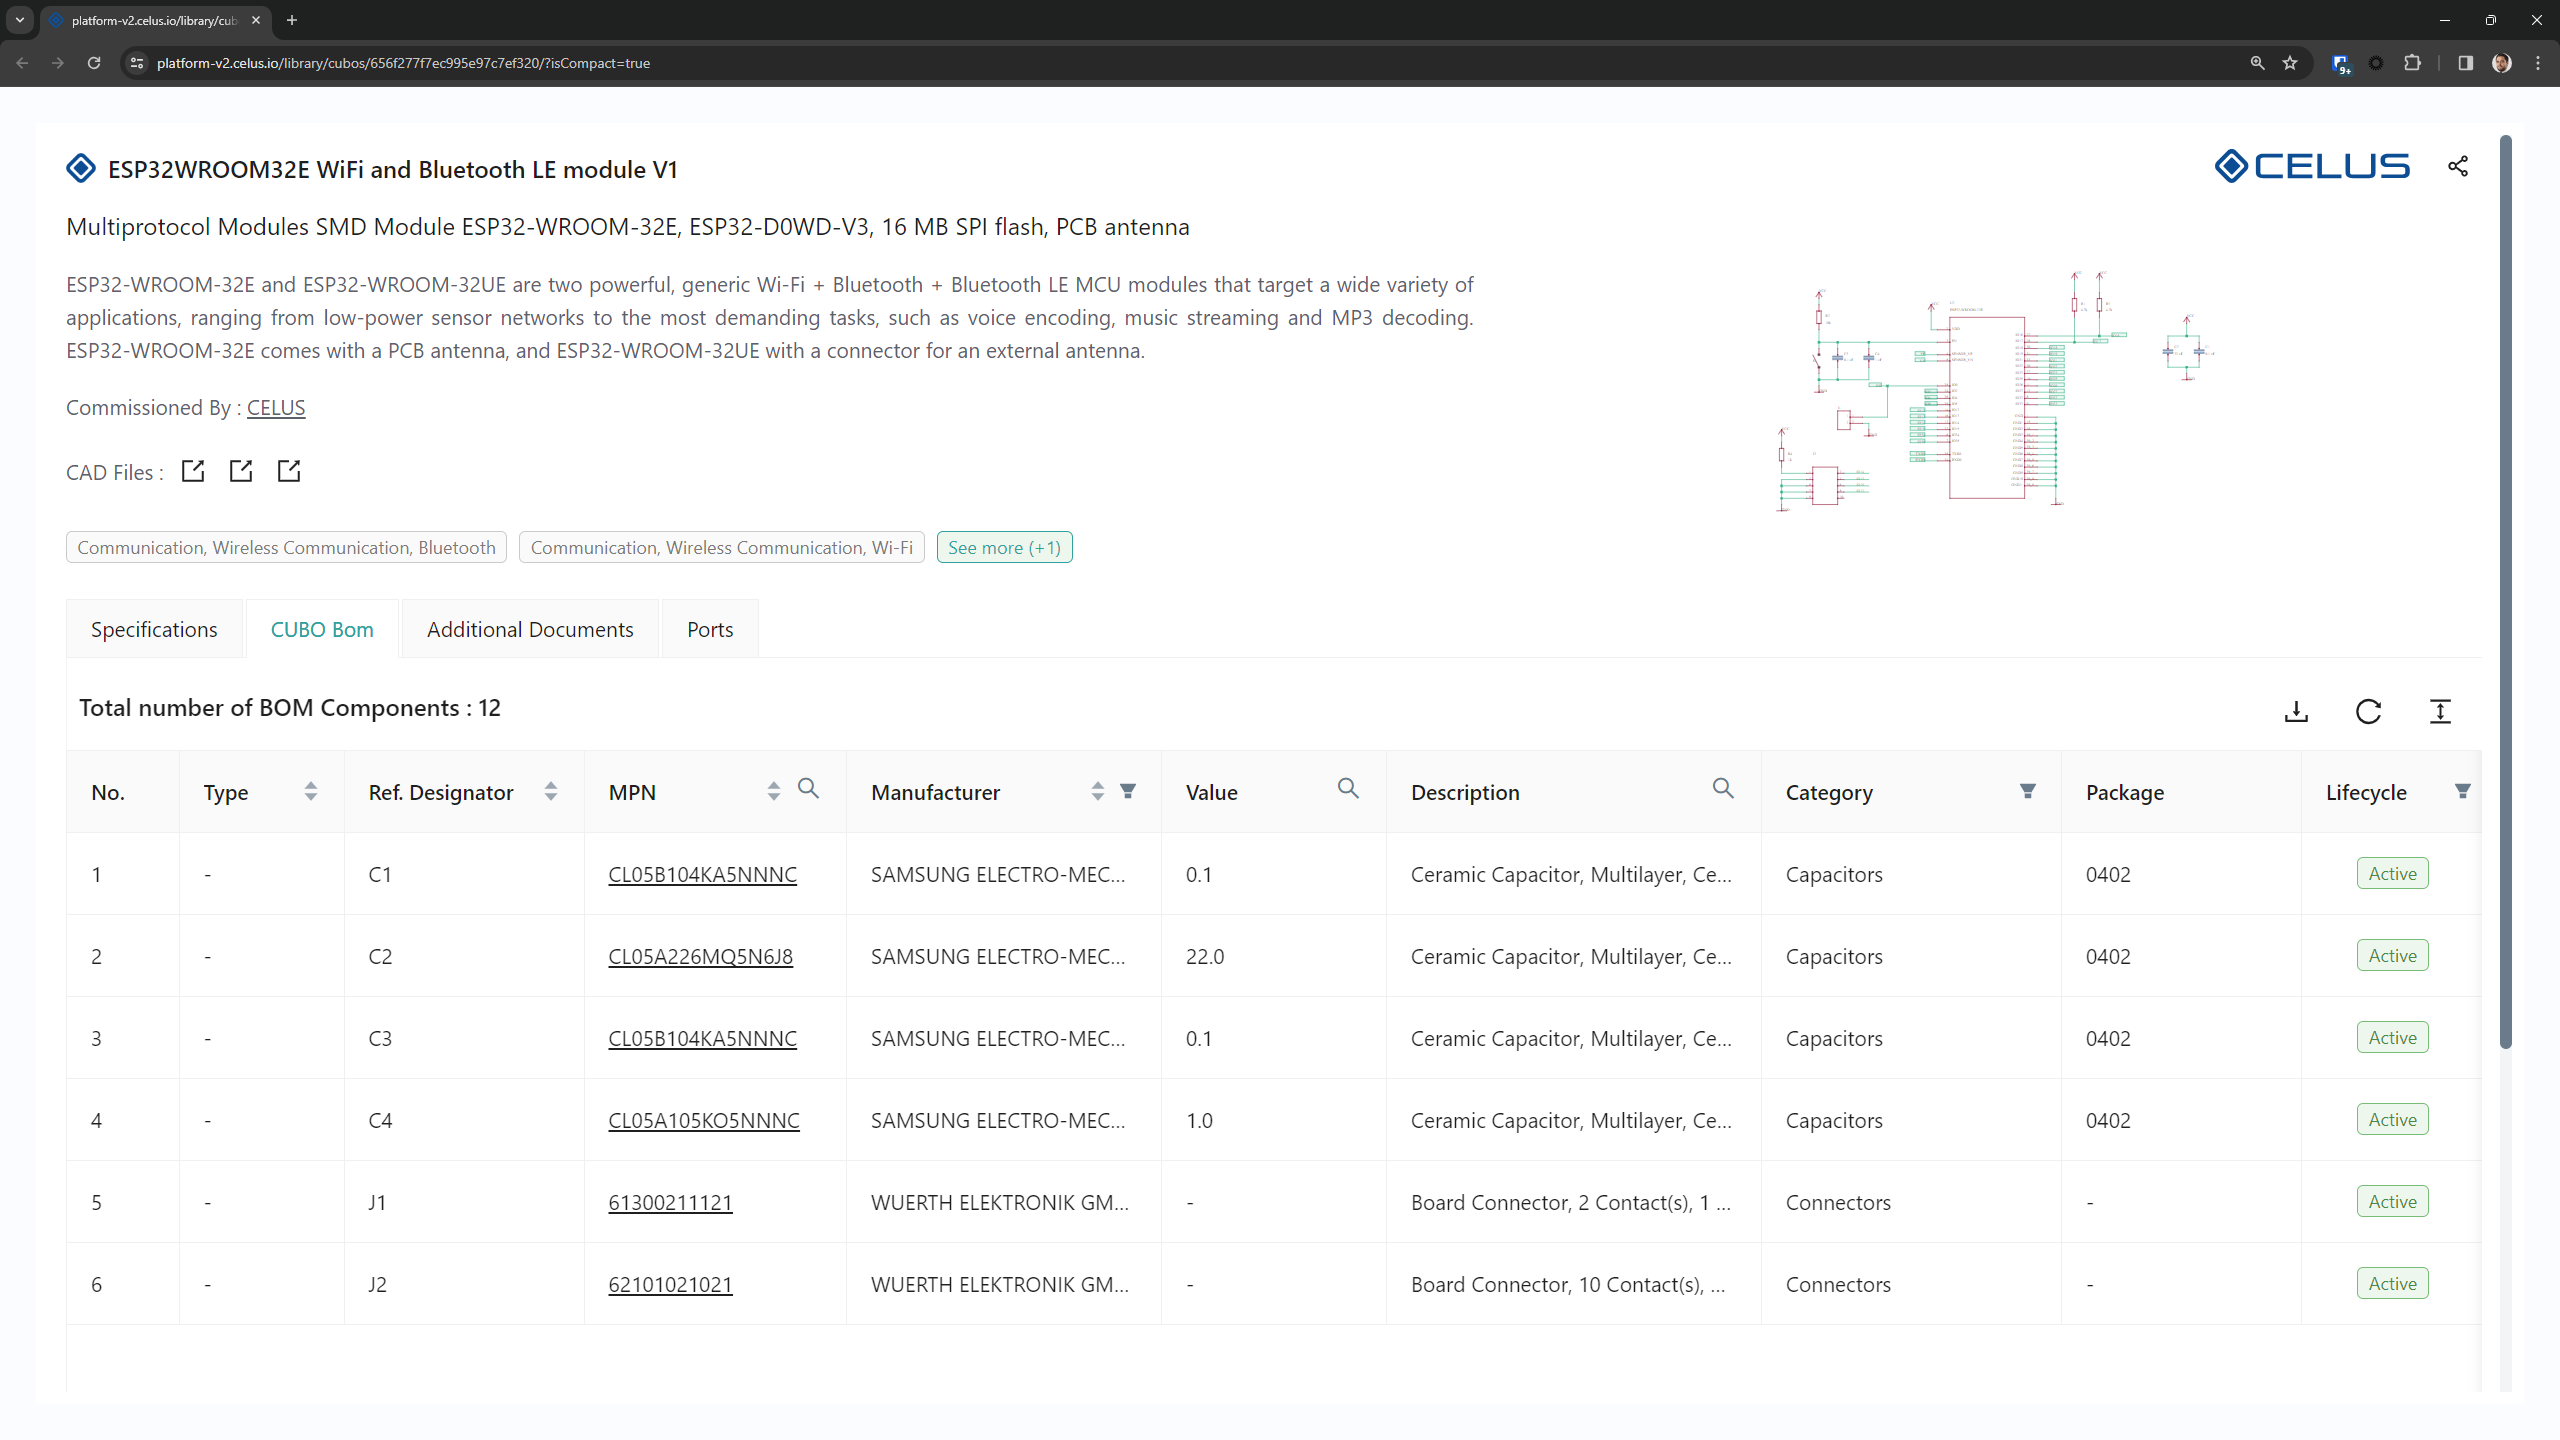This screenshot has height=1440, width=2560.
Task: Open the Chrome three-dot menu
Action: (x=2538, y=63)
